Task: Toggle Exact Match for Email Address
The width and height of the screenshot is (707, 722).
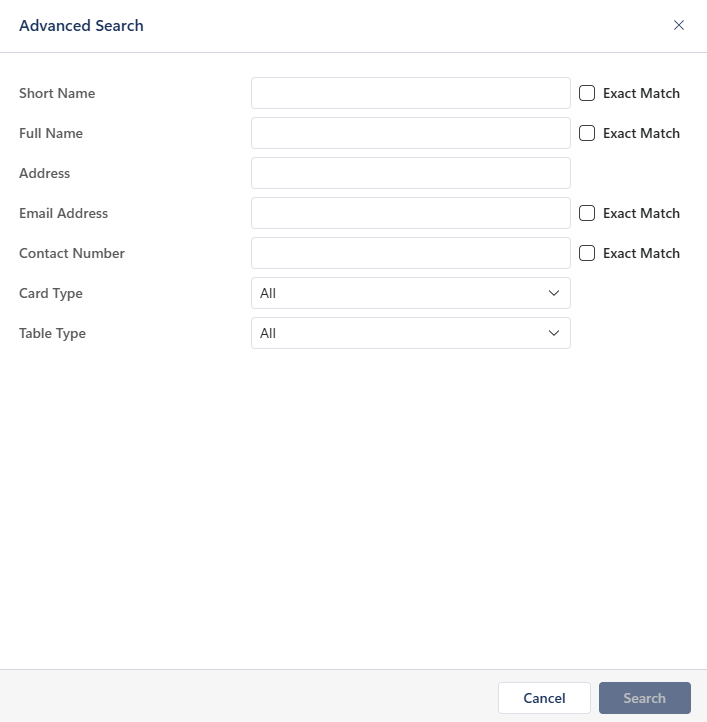Action: pos(587,213)
